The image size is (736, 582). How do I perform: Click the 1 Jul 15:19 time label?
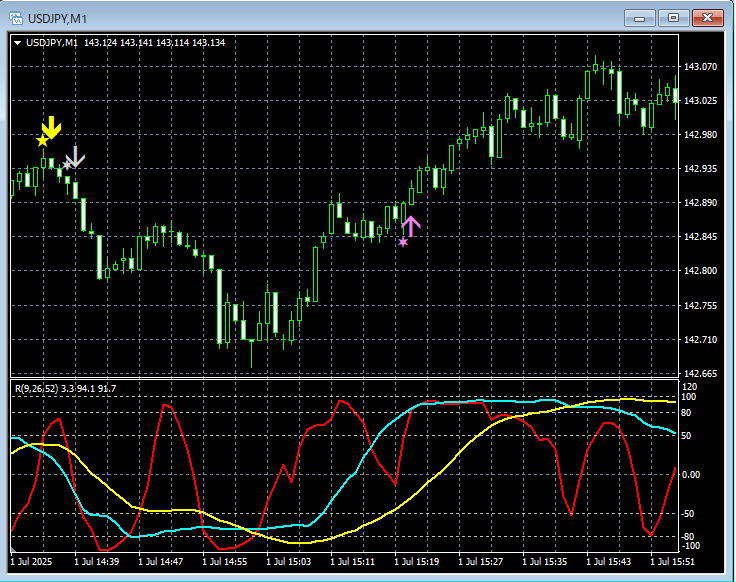pos(416,561)
